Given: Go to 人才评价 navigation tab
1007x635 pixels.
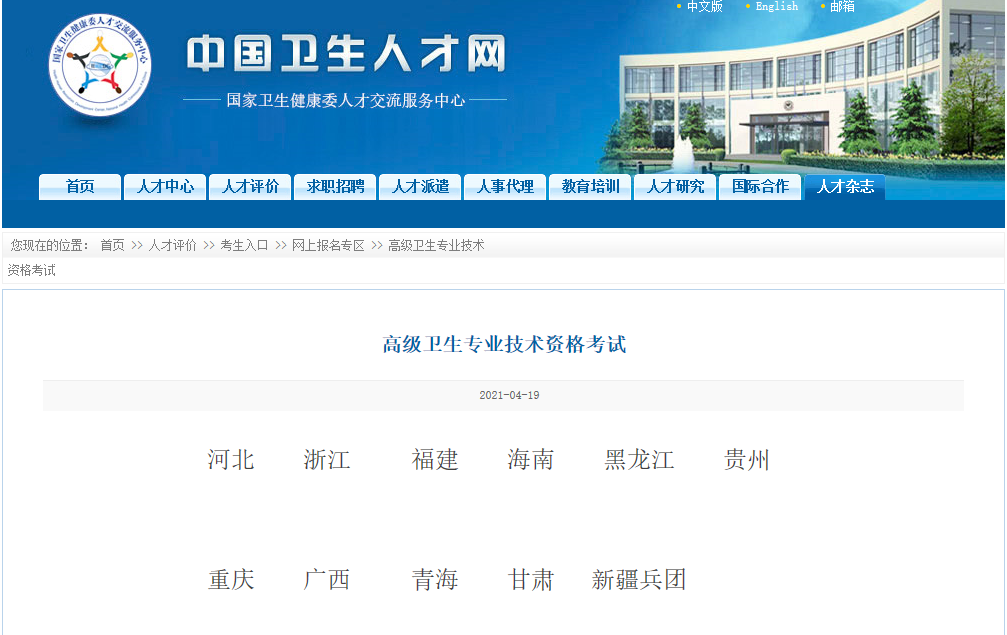Looking at the screenshot, I should (x=250, y=187).
